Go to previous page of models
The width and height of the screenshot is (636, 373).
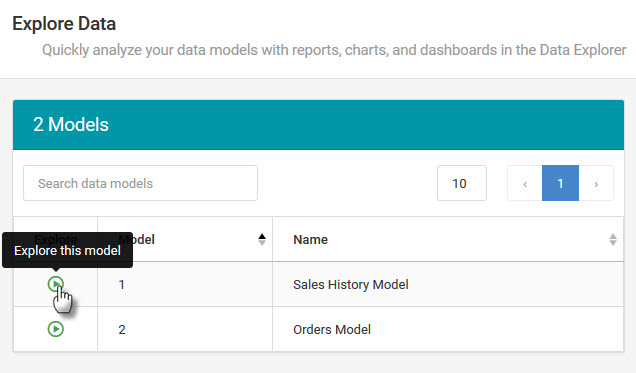tap(524, 183)
